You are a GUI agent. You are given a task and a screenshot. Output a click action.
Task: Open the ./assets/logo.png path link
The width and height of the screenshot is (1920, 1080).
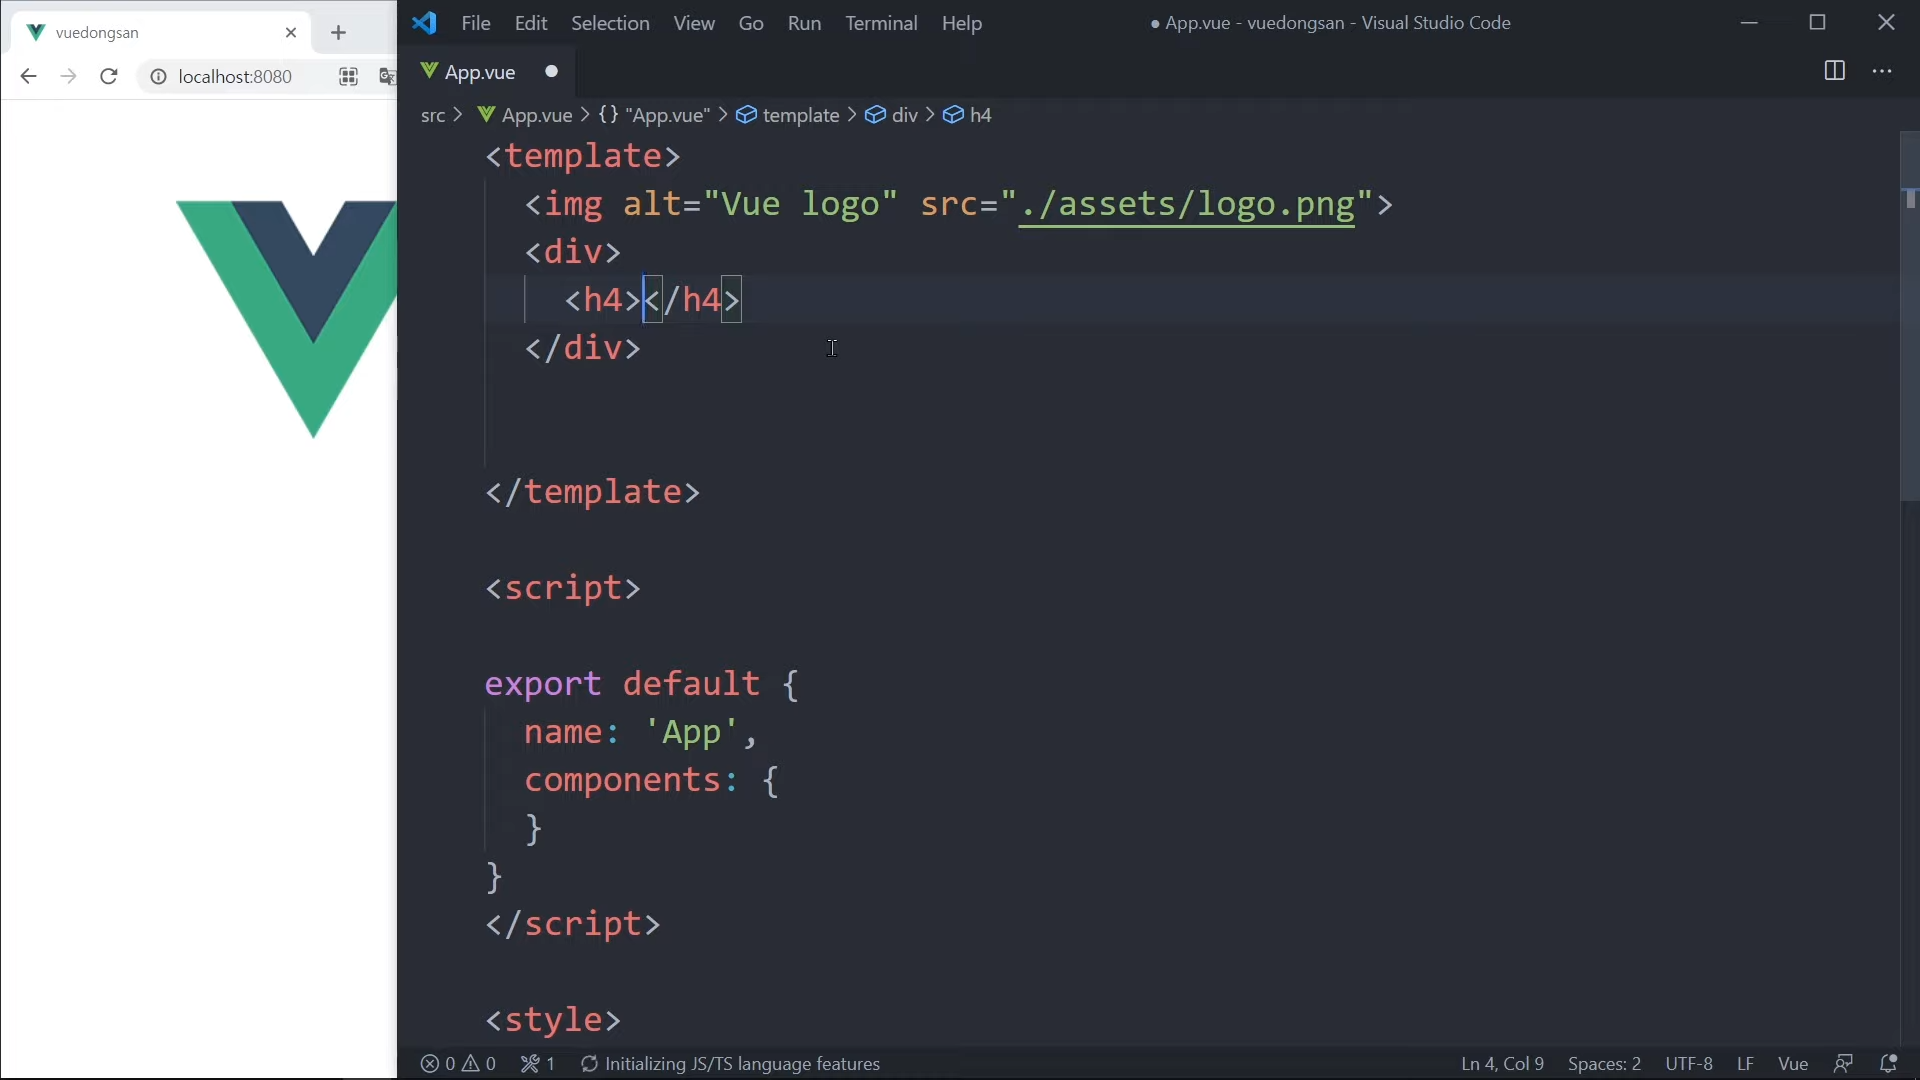click(1187, 205)
